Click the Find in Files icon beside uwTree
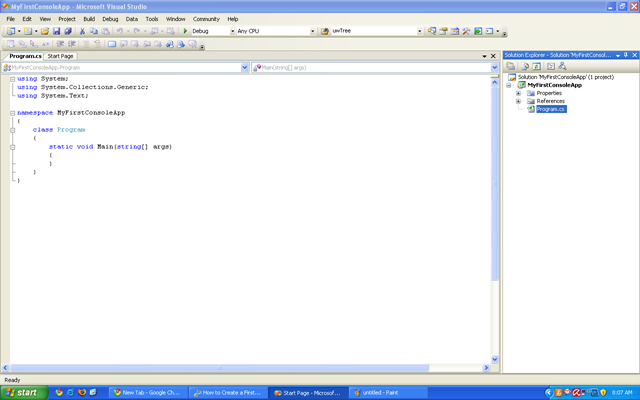The height and width of the screenshot is (400, 640). tap(325, 31)
